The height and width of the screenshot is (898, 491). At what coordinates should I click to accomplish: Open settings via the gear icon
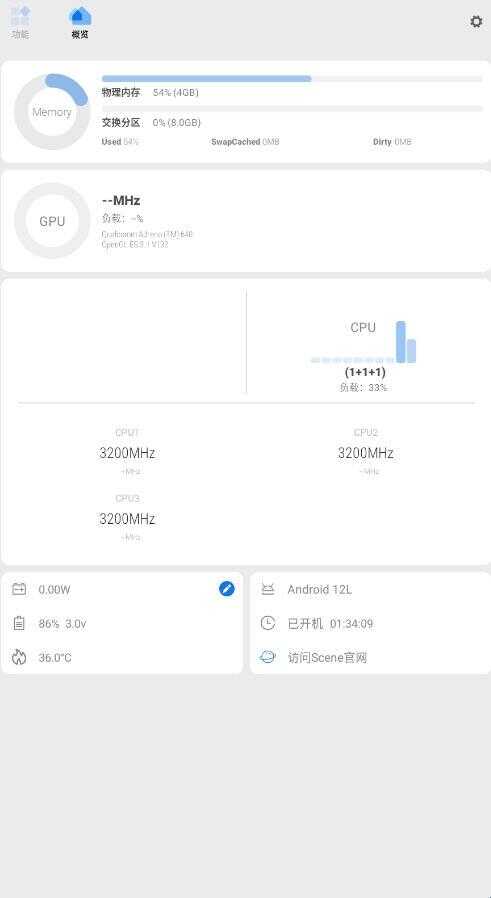click(476, 22)
